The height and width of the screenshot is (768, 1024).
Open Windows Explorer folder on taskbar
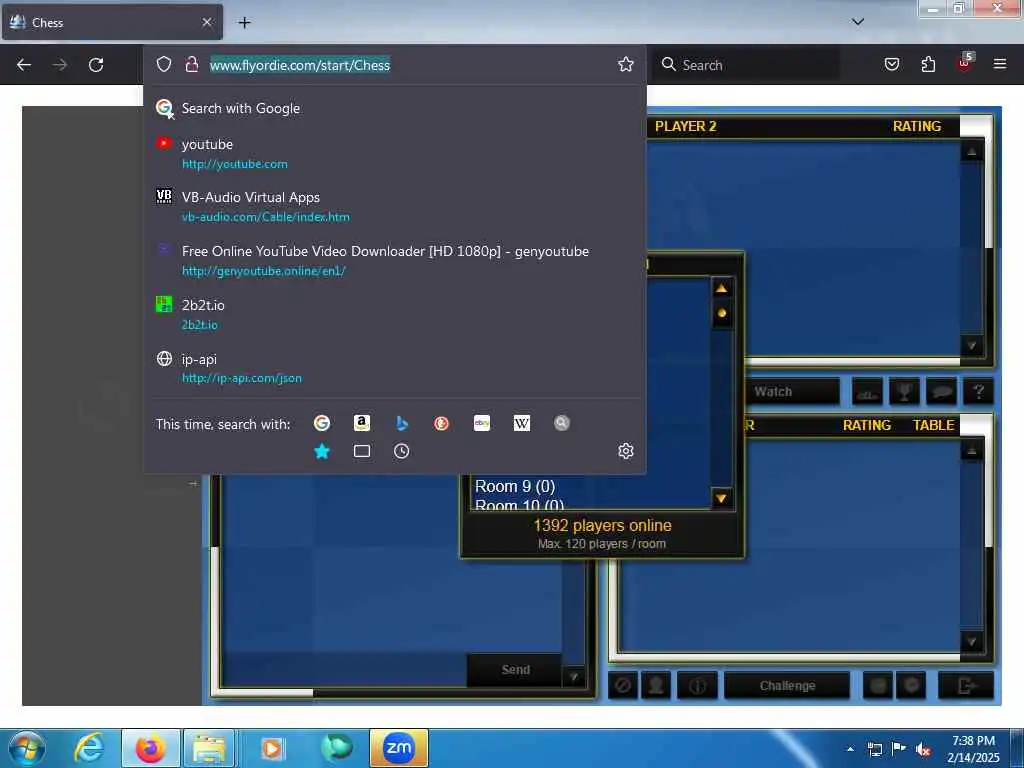tap(209, 748)
